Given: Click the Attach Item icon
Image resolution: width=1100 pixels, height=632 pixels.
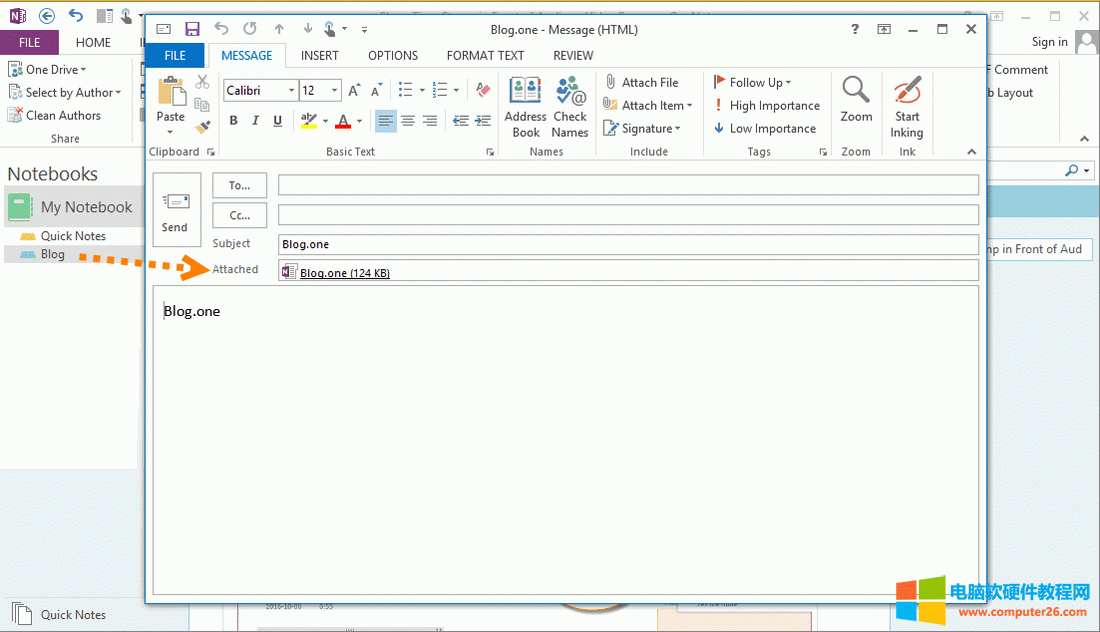Looking at the screenshot, I should 610,104.
